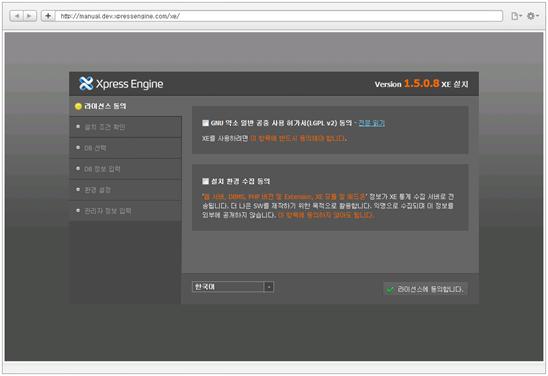Select the 환경 설정 sidebar step
The height and width of the screenshot is (376, 548).
point(125,190)
